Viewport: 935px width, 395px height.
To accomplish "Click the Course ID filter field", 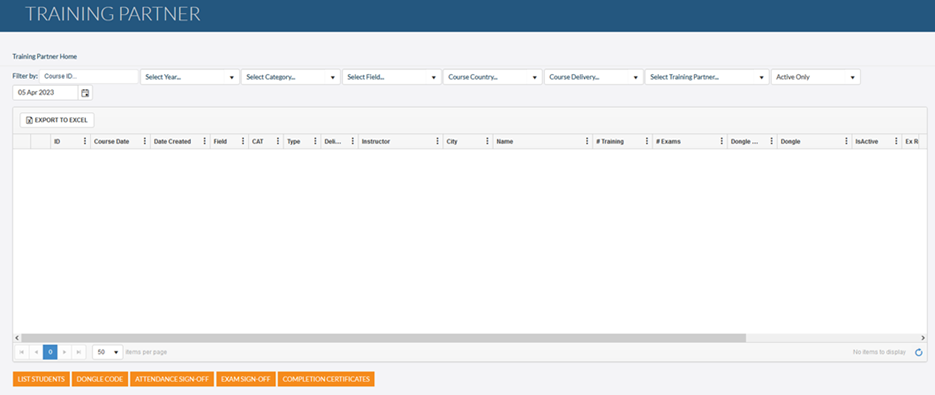I will [89, 76].
